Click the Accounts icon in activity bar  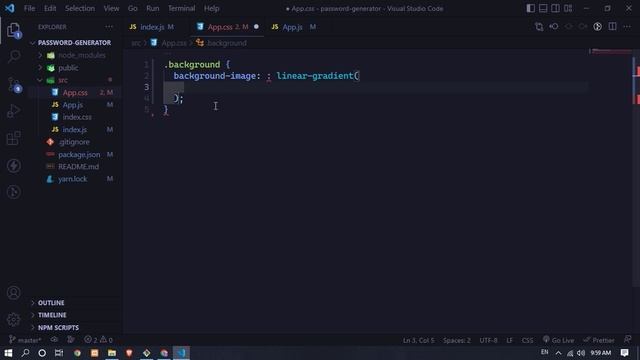tap(13, 293)
